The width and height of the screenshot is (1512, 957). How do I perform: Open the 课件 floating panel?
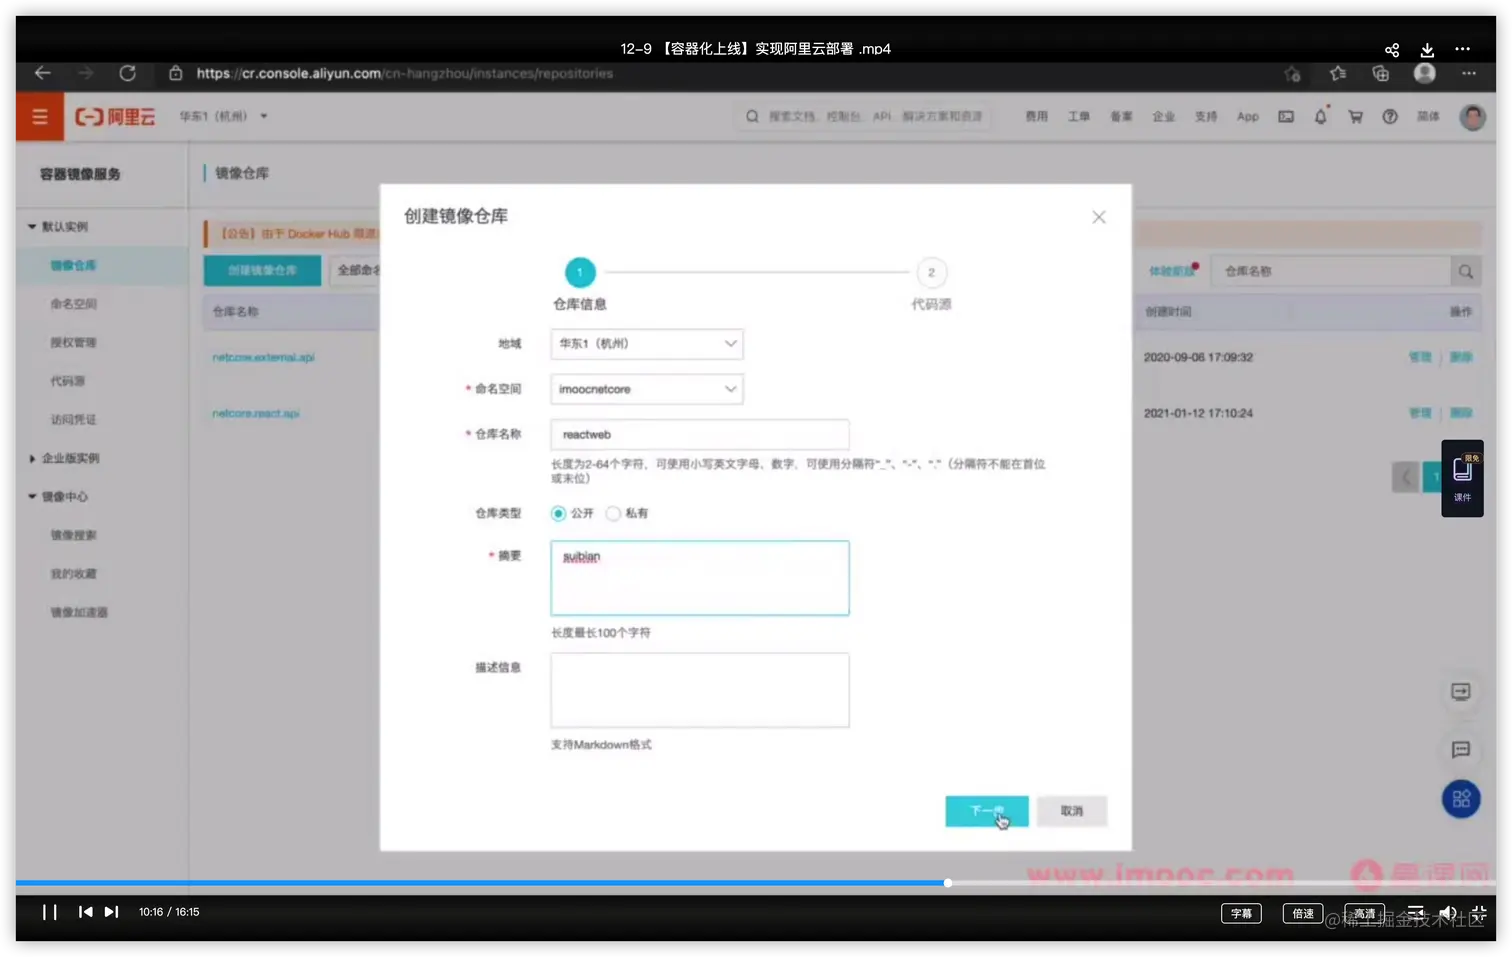click(1462, 478)
